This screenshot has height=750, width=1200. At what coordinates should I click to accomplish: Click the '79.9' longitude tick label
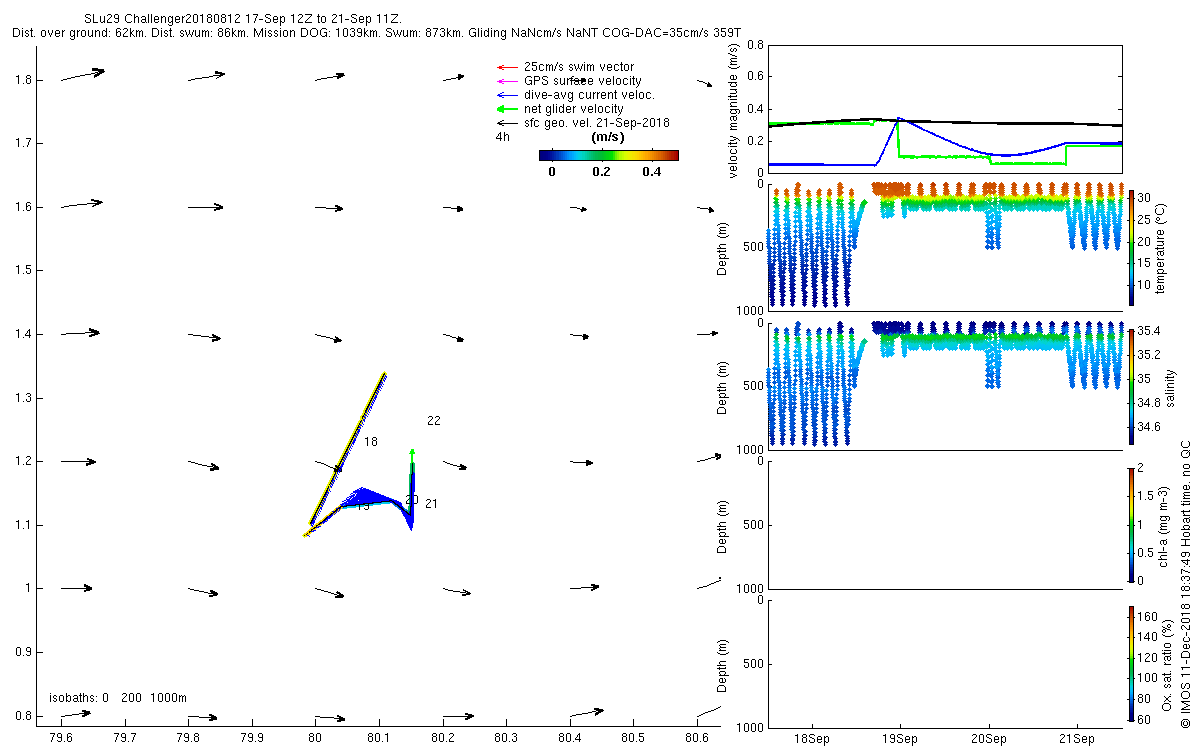coord(252,738)
